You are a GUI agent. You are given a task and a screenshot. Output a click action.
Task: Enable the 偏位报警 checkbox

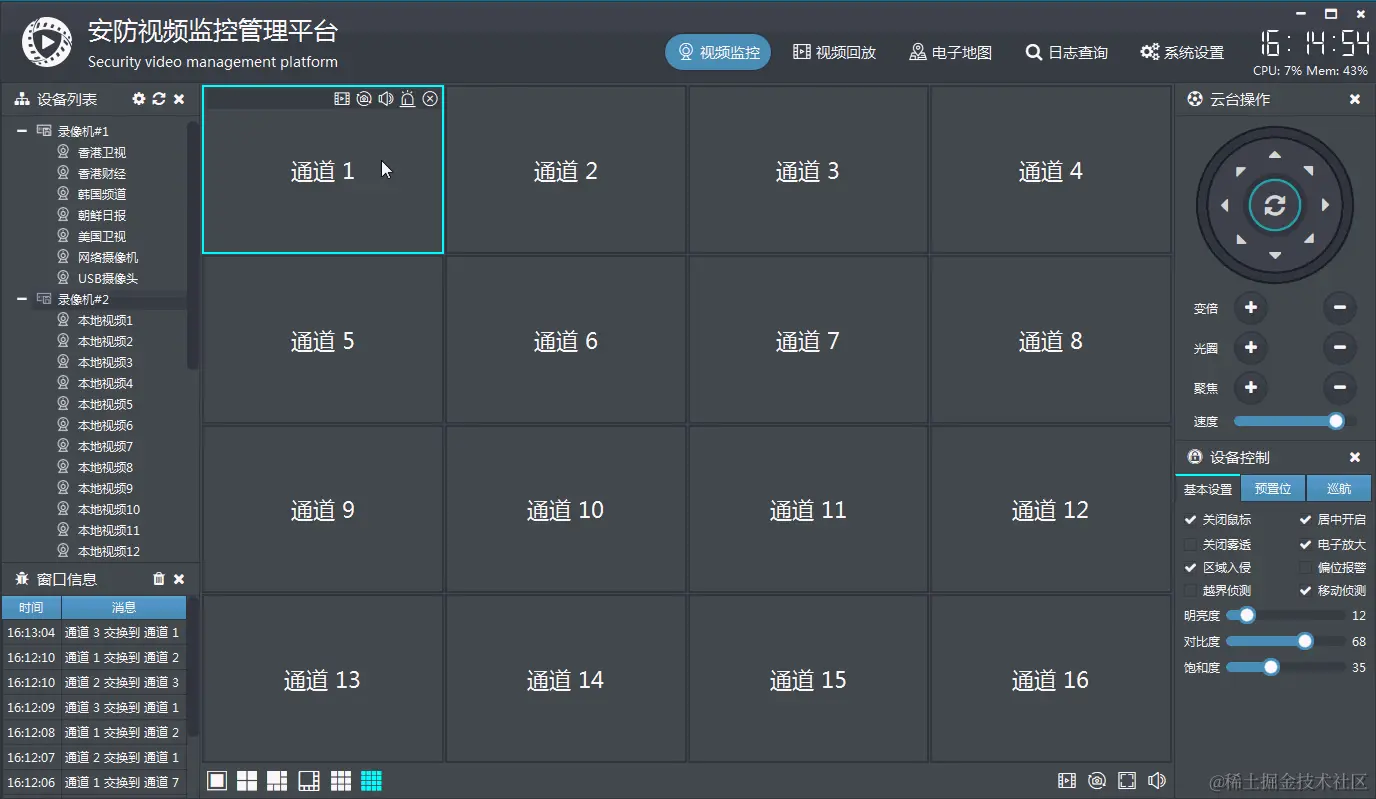(x=1305, y=568)
